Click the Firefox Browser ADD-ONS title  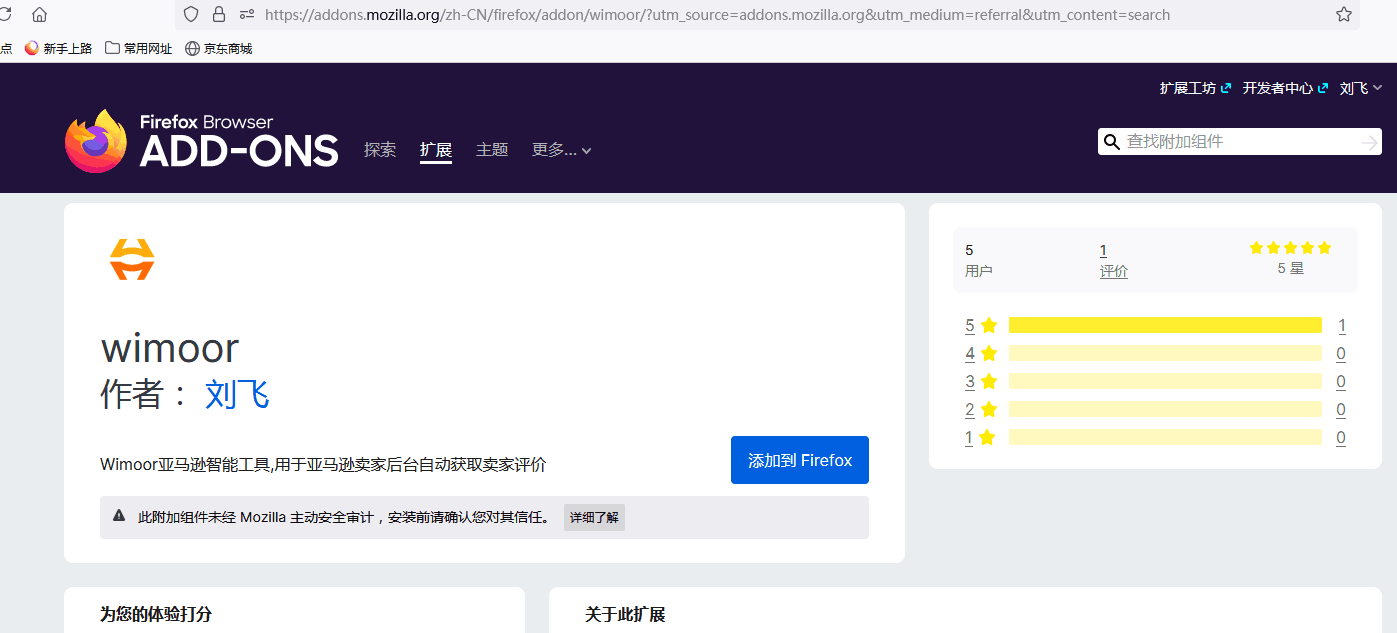point(239,141)
